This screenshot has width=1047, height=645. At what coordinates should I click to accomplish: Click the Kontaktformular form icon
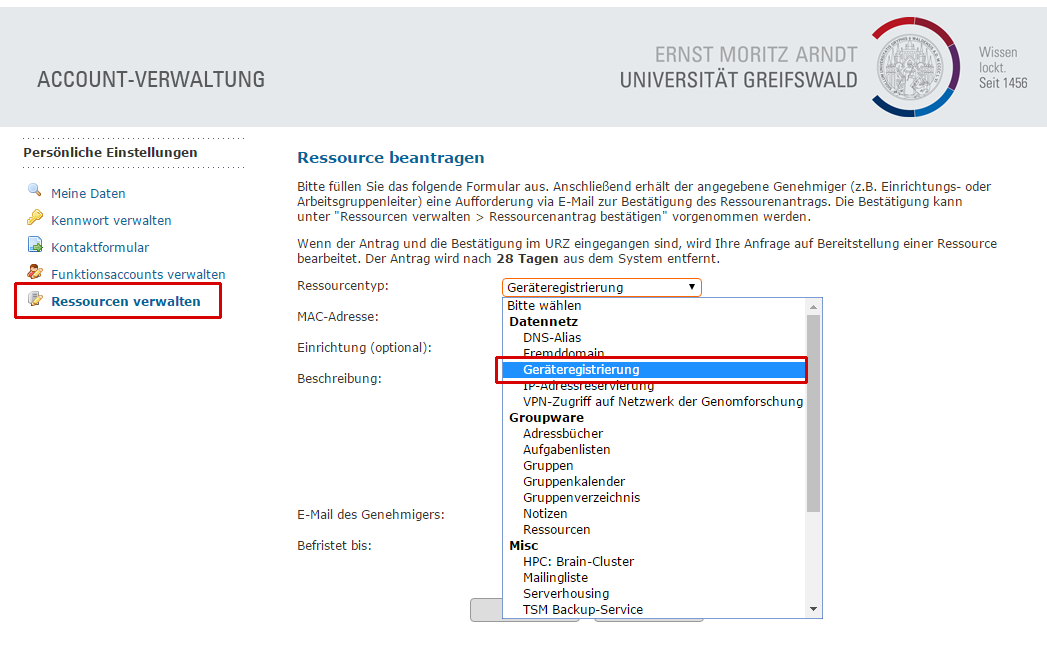coord(35,246)
